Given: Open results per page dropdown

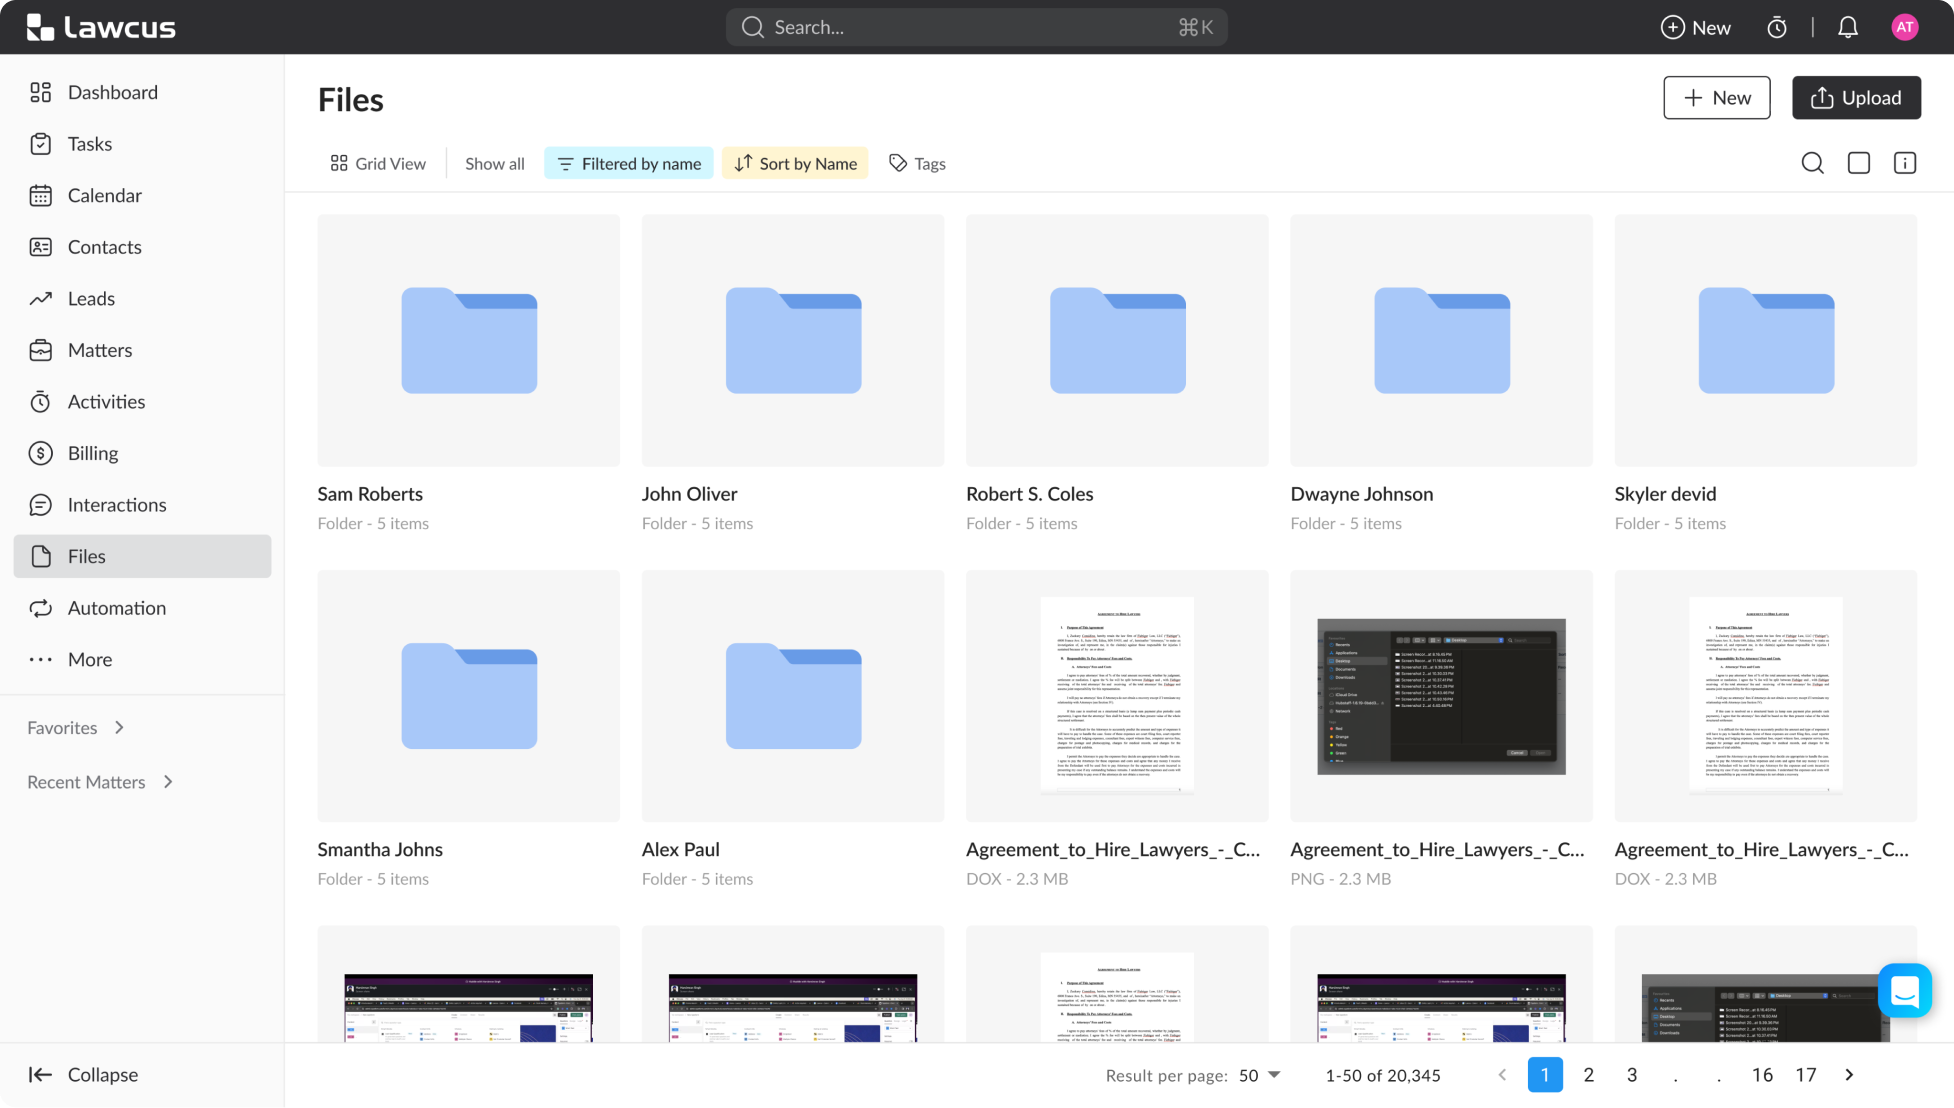Looking at the screenshot, I should coord(1259,1075).
